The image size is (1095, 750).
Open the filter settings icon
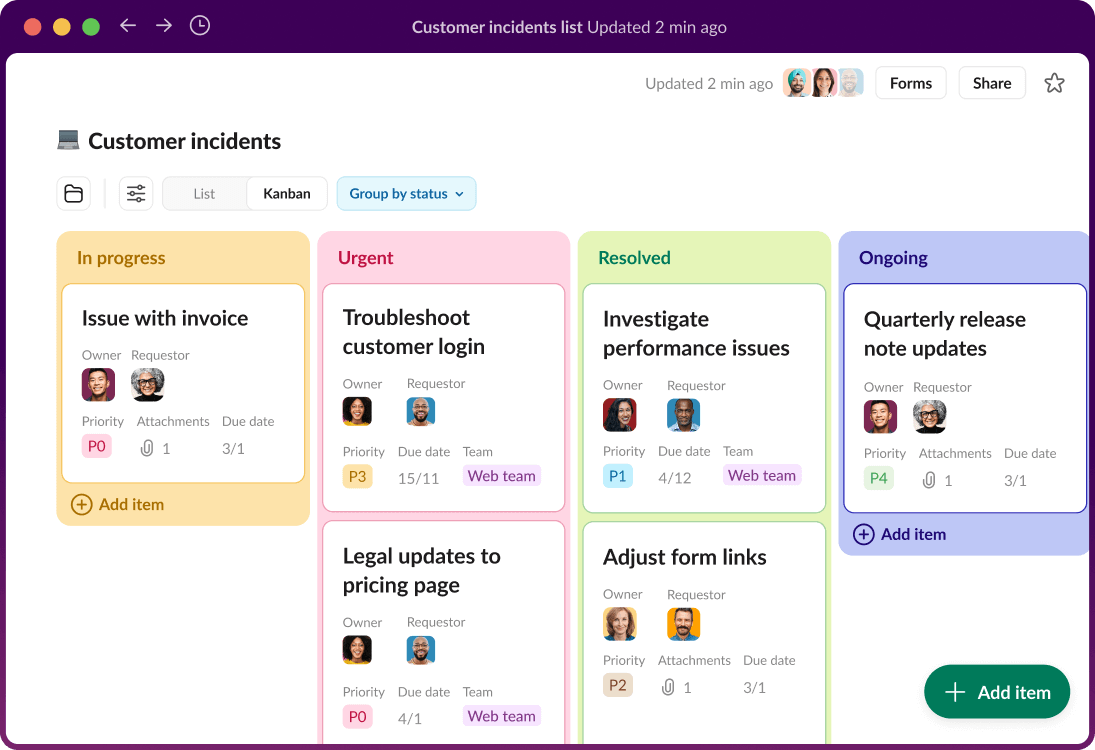click(136, 193)
